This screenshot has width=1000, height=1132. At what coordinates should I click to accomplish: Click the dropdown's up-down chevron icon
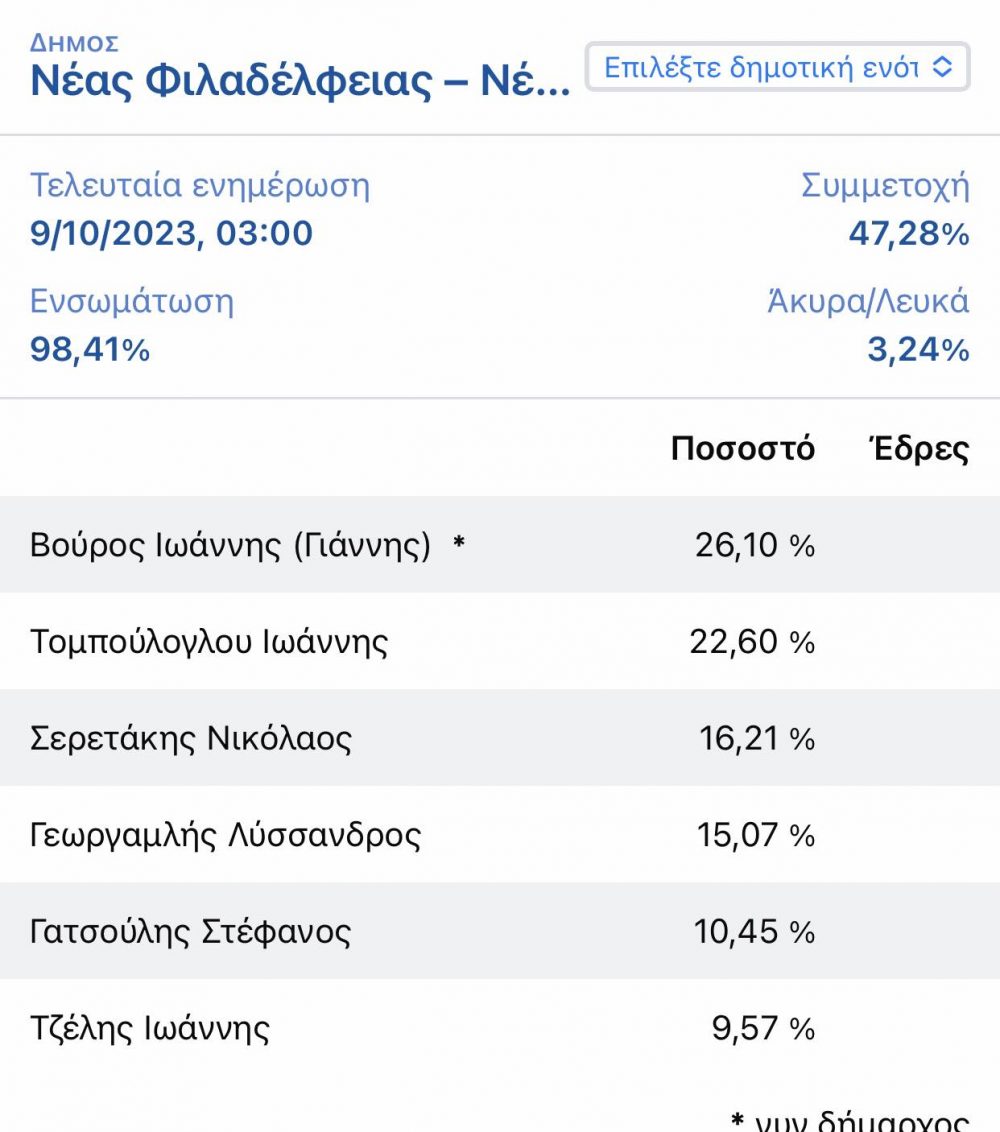942,67
